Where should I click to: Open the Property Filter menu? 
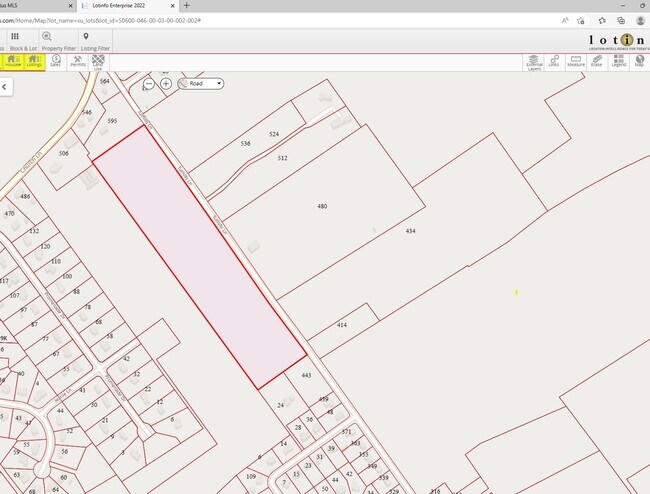pyautogui.click(x=59, y=41)
